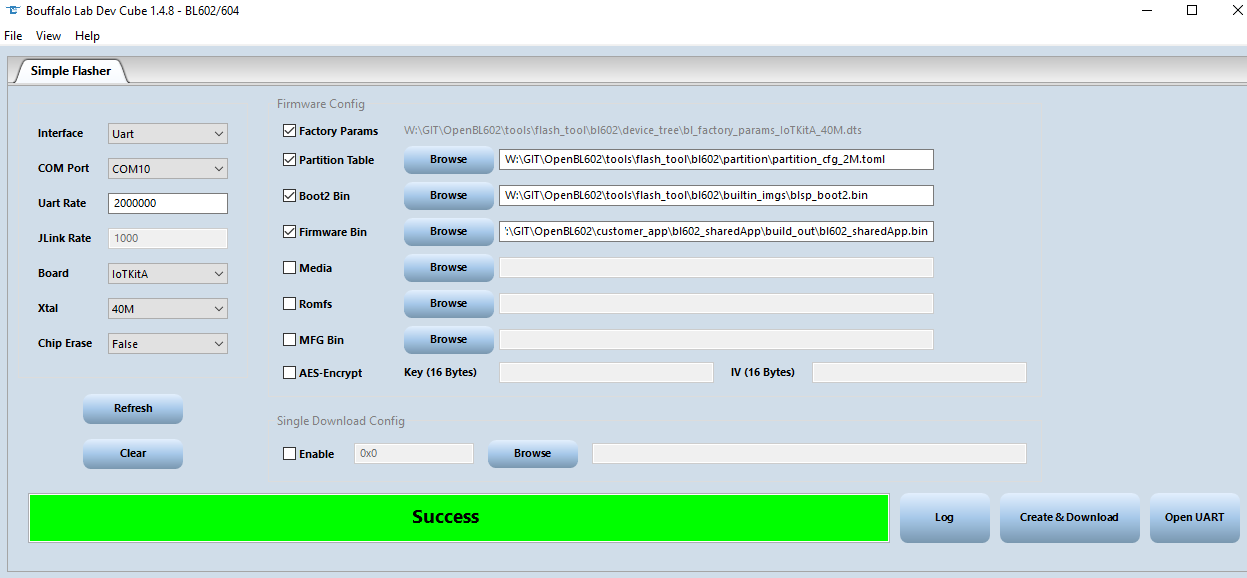
Task: Browse for the Boot2 Bin file
Action: pyautogui.click(x=448, y=196)
